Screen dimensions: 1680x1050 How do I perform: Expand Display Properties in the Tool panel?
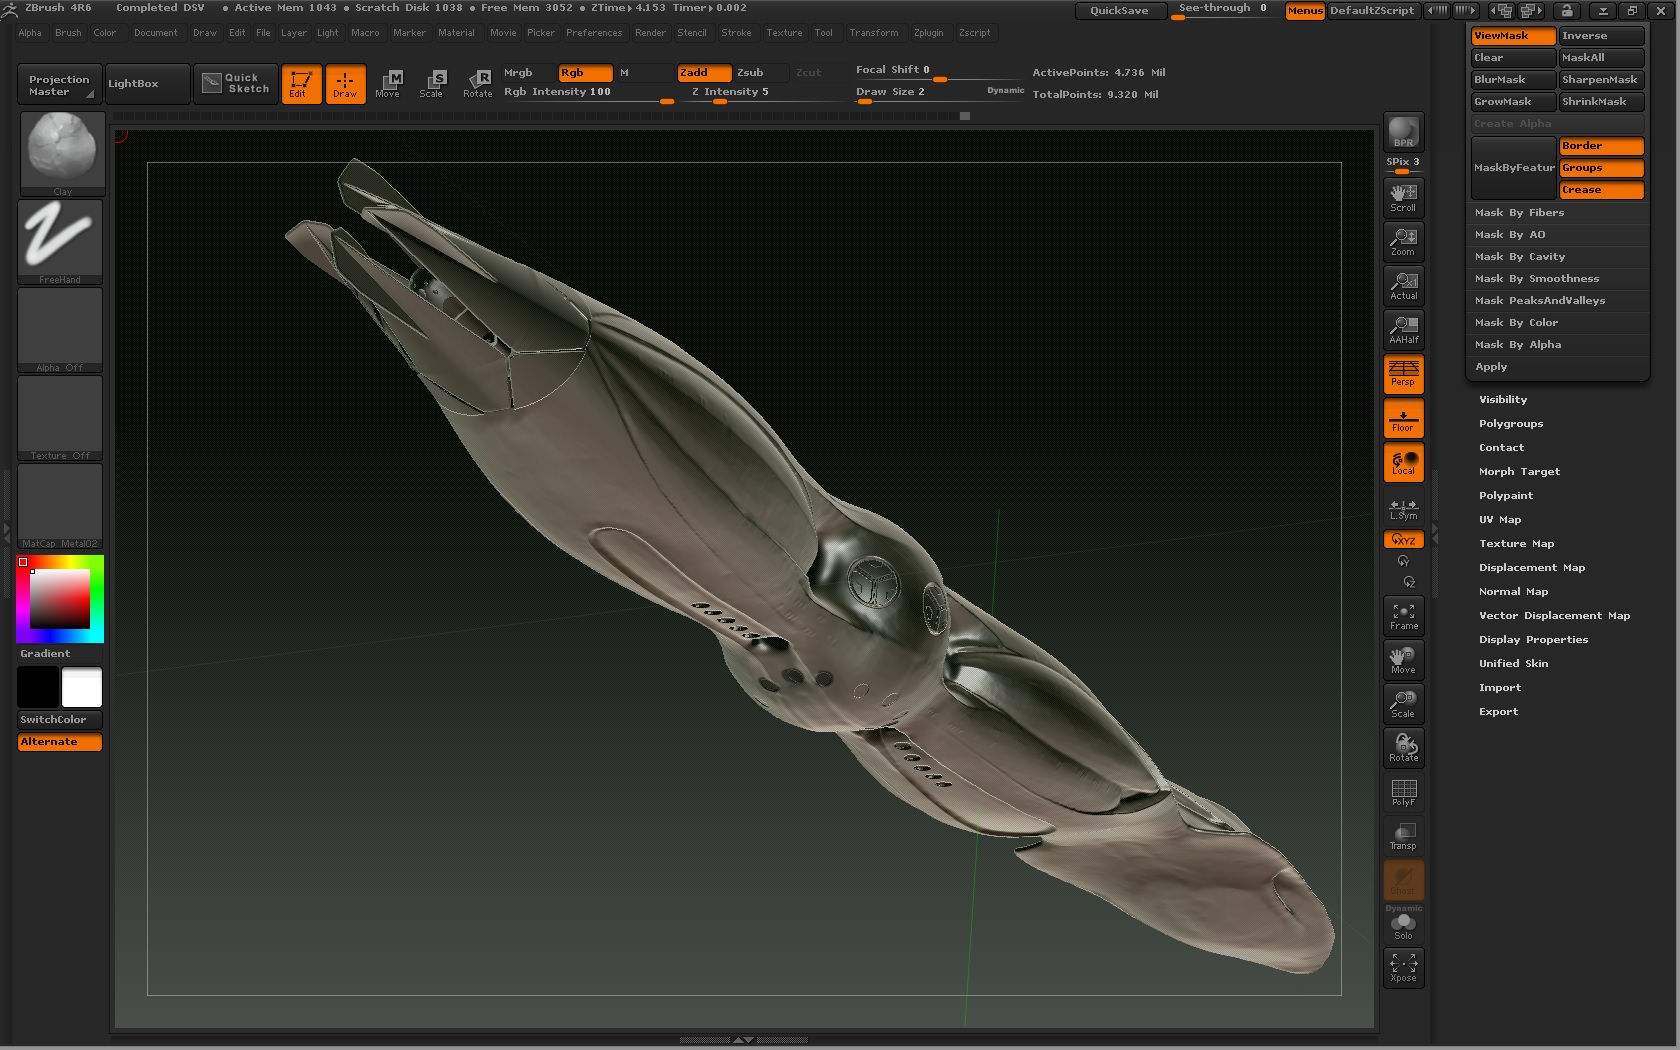click(1533, 639)
